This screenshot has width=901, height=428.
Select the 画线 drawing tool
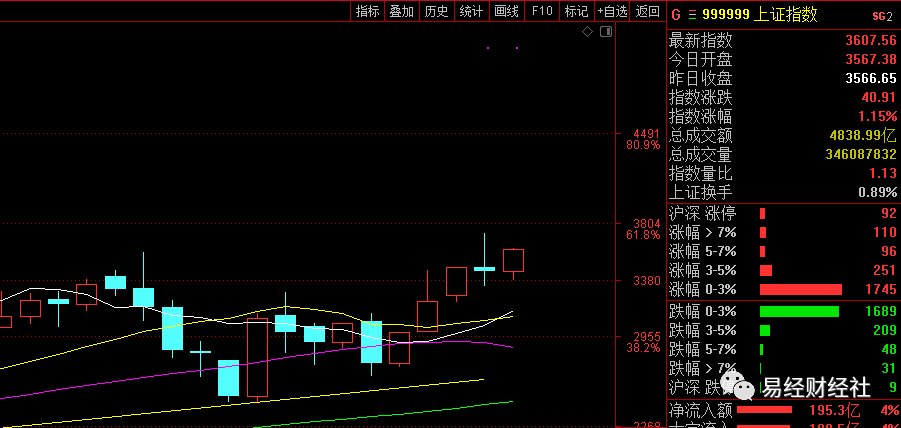coord(506,11)
